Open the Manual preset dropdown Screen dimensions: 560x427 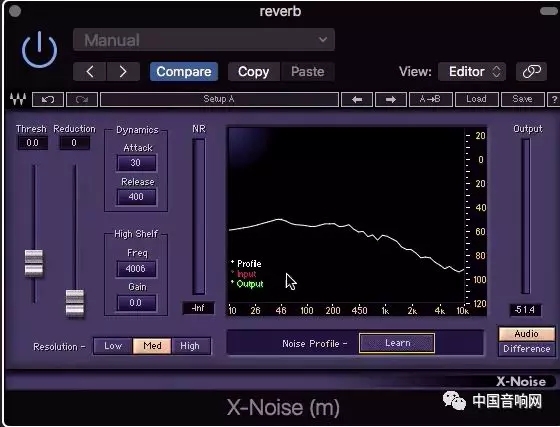tap(204, 40)
